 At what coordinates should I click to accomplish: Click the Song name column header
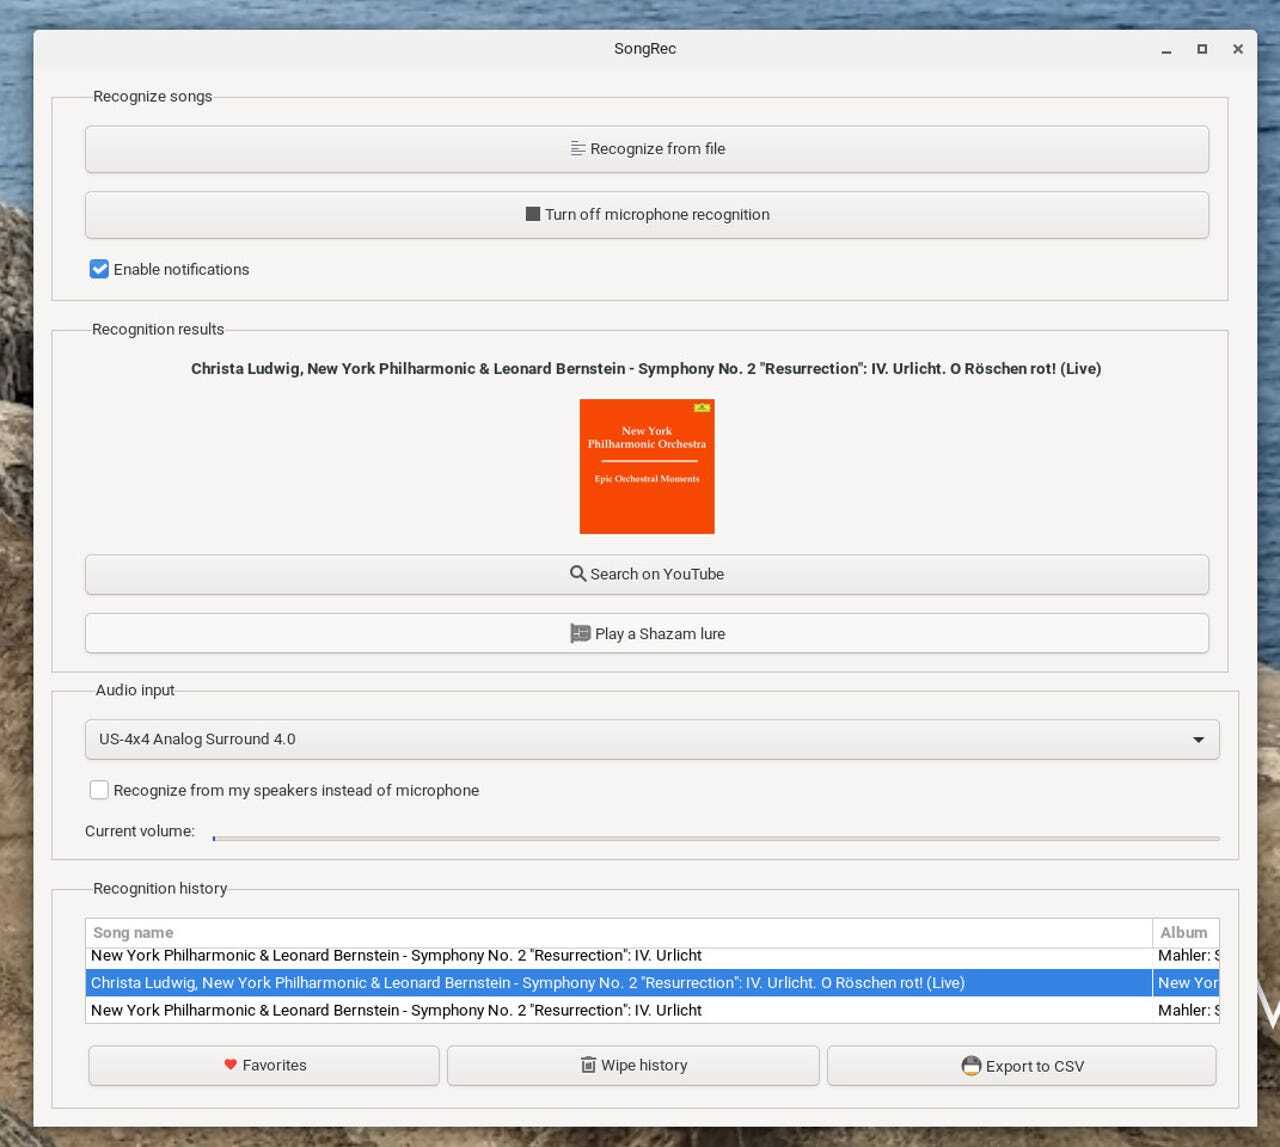pyautogui.click(x=618, y=932)
